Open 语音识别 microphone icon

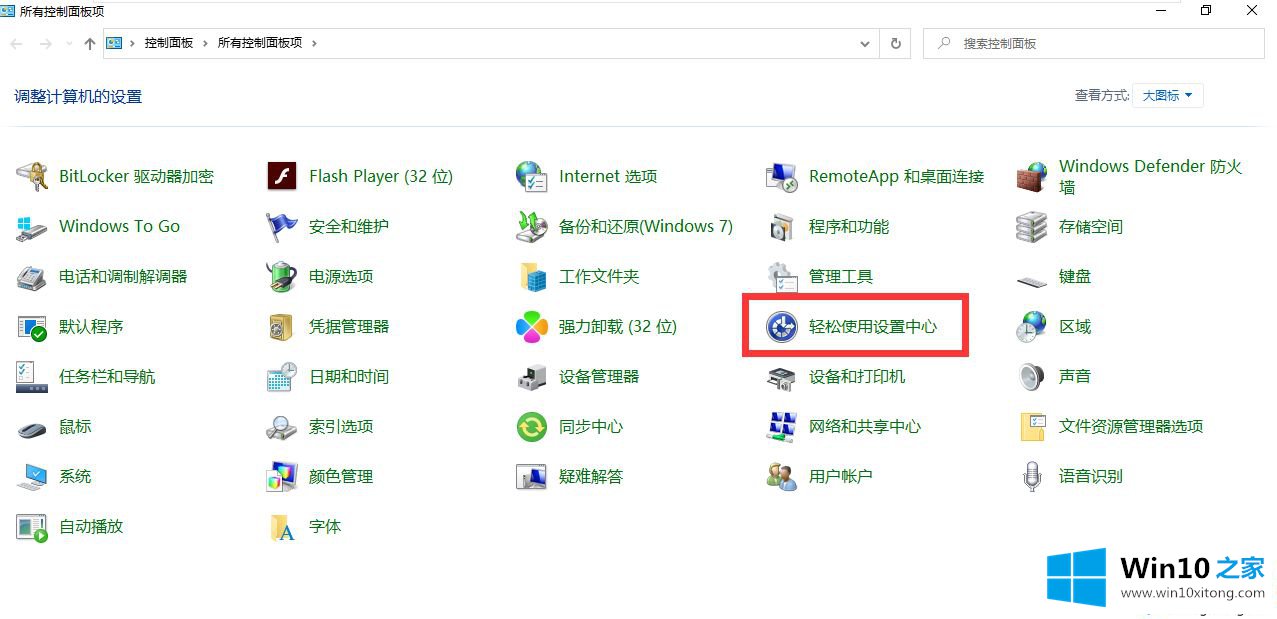(x=1032, y=477)
